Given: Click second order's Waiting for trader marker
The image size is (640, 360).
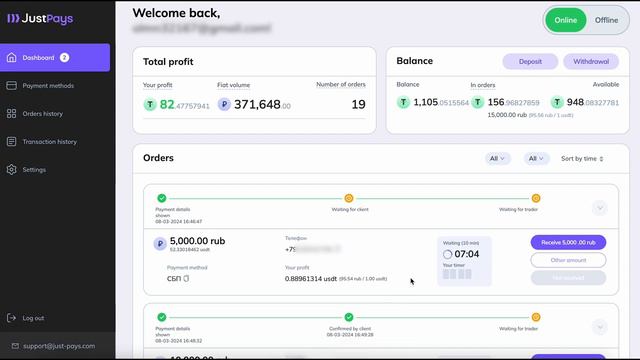Looking at the screenshot, I should [536, 317].
